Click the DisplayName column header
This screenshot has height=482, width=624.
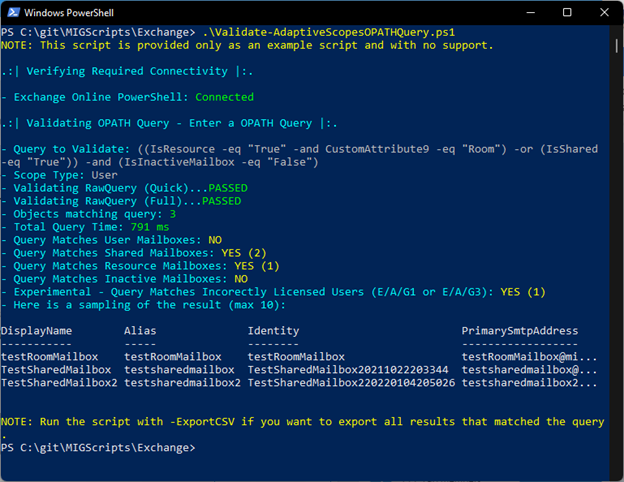[37, 331]
